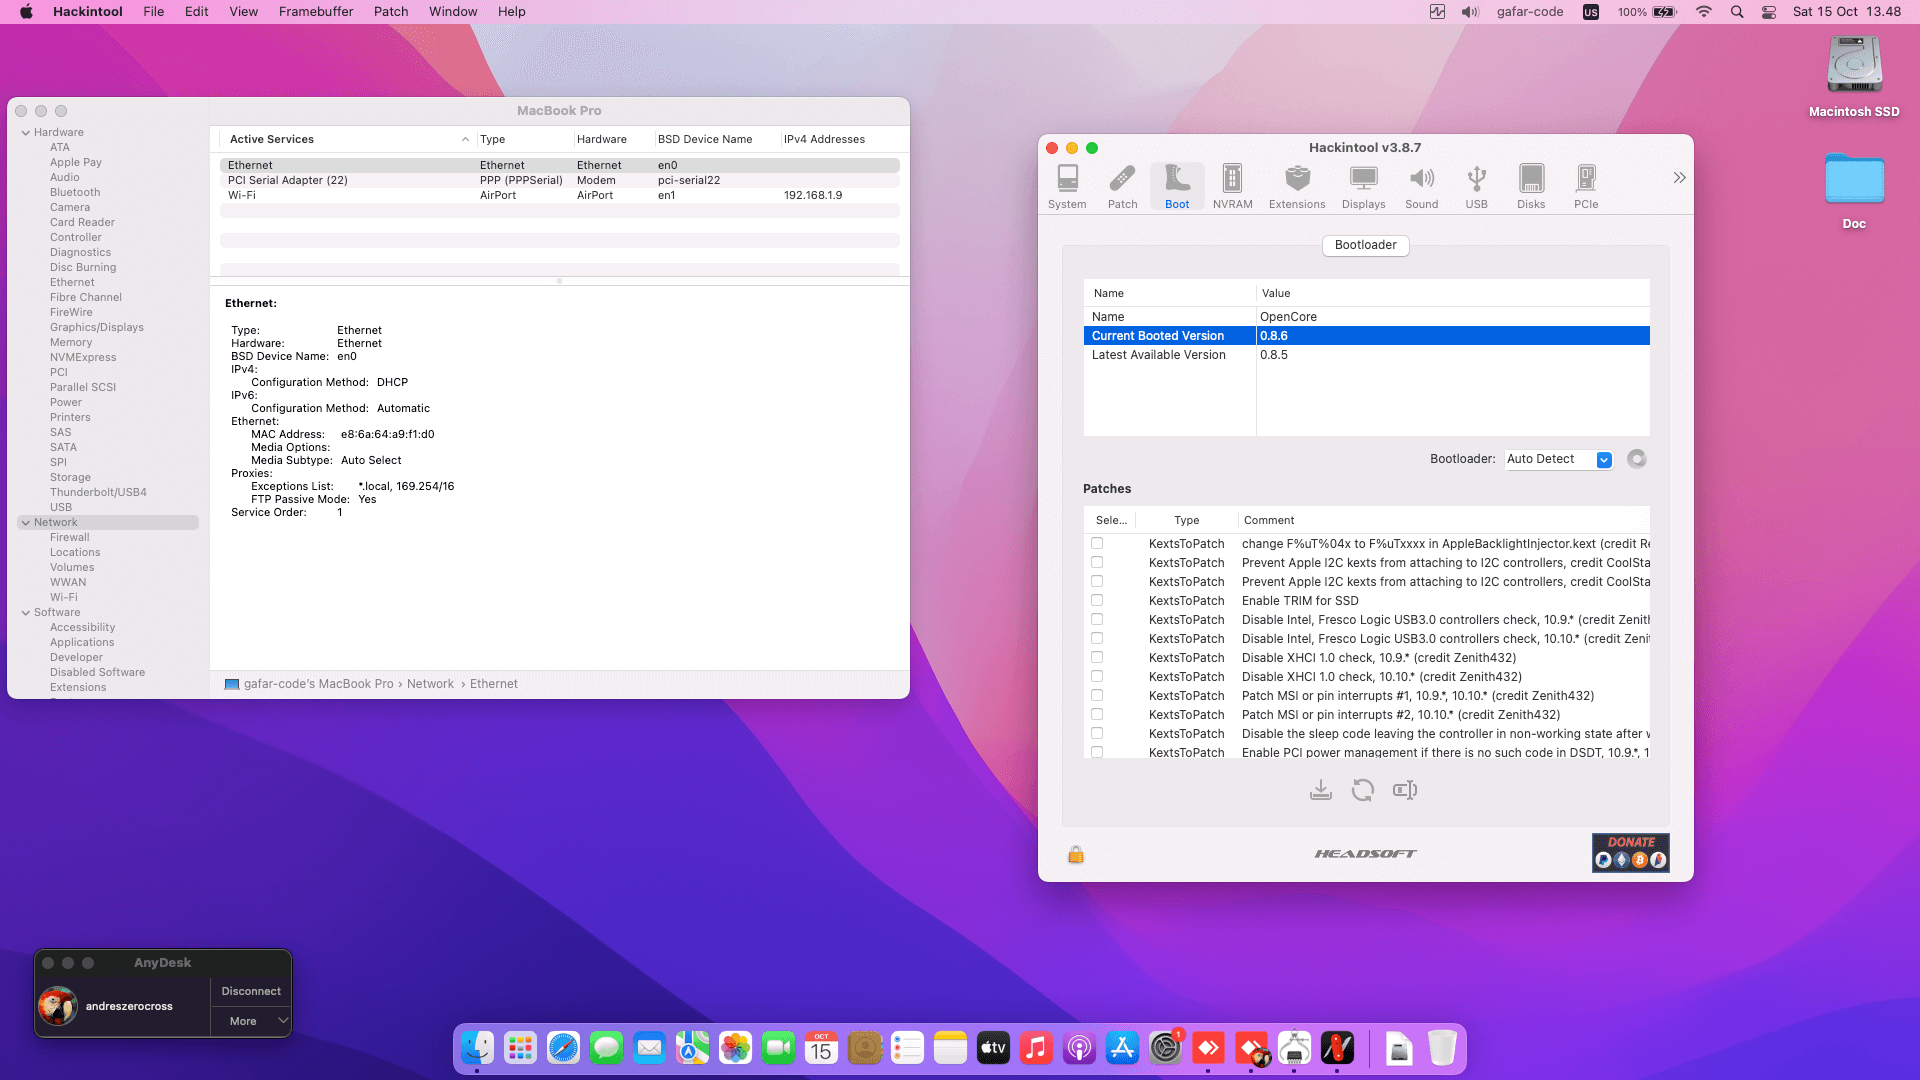Select the USB toolbar icon
The width and height of the screenshot is (1920, 1080).
[x=1476, y=186]
